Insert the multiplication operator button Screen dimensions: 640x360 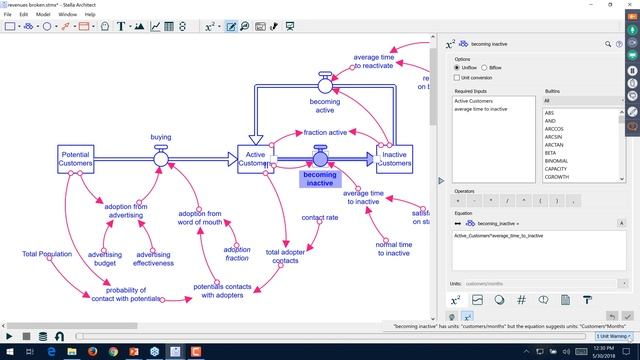491,200
